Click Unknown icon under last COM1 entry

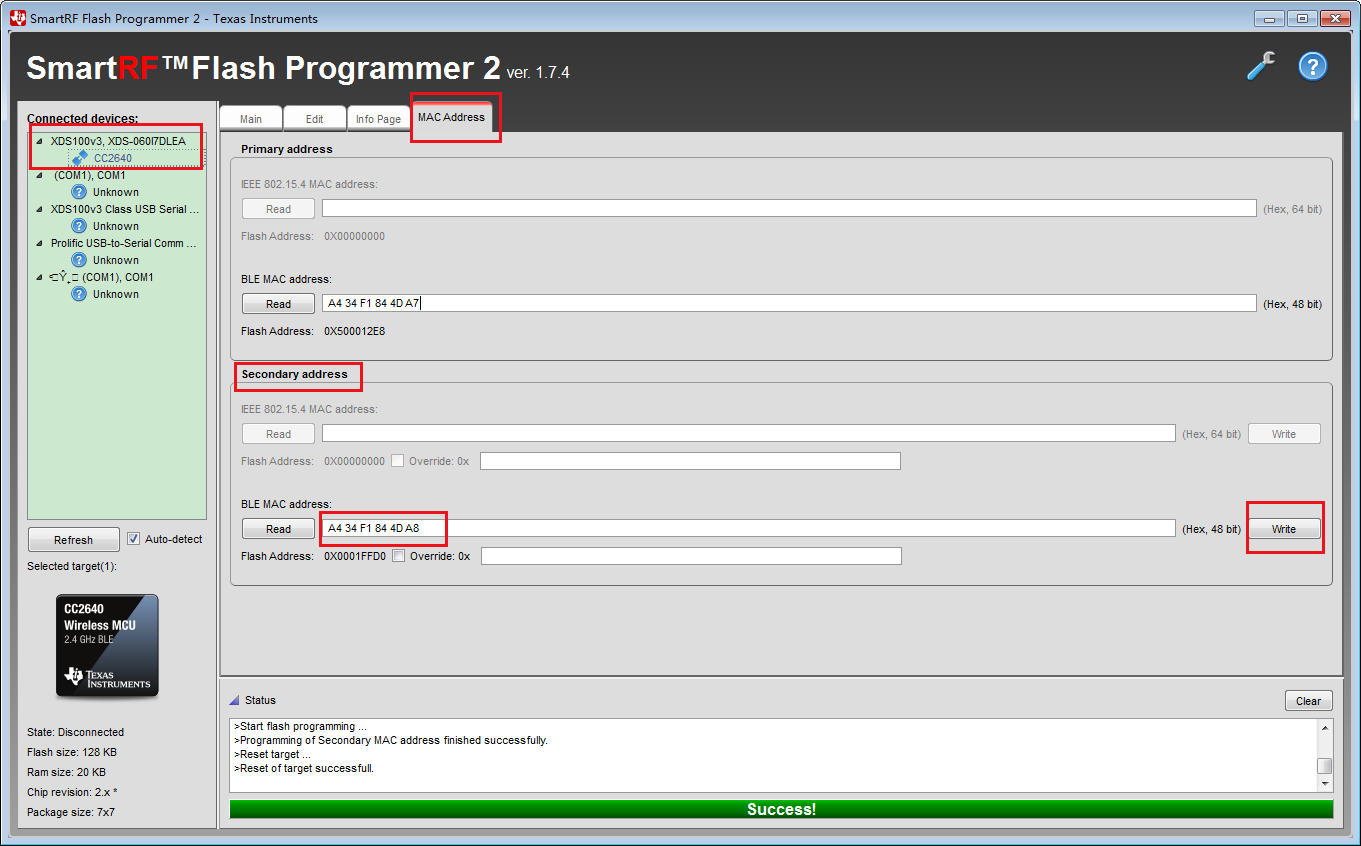coord(80,294)
